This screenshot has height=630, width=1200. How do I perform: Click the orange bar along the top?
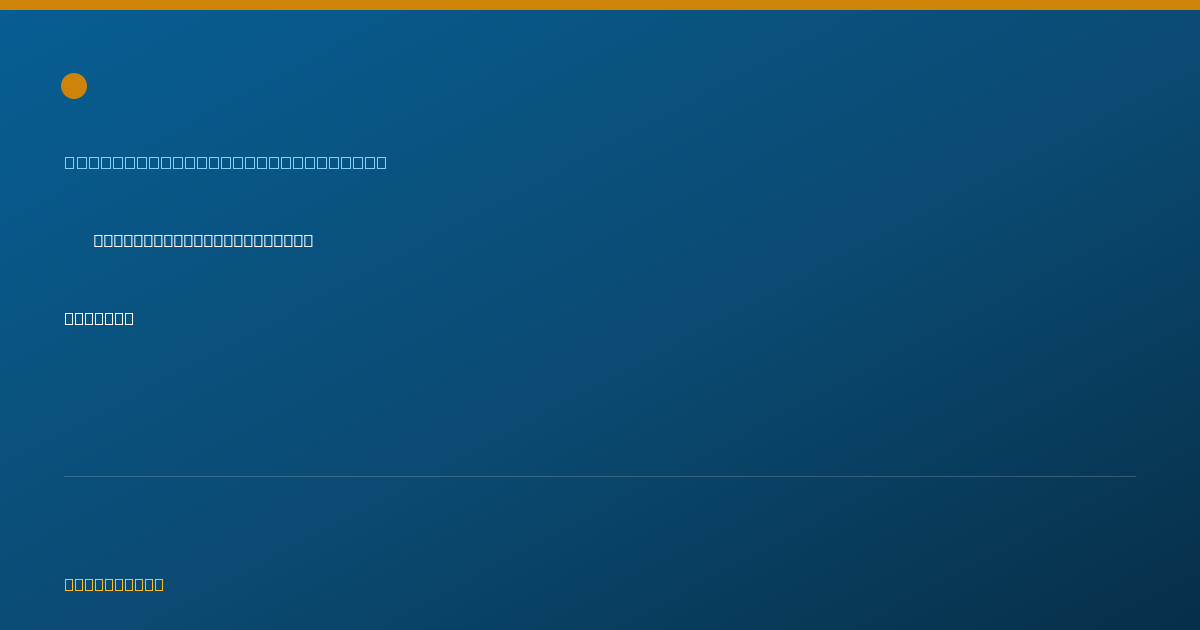click(600, 5)
